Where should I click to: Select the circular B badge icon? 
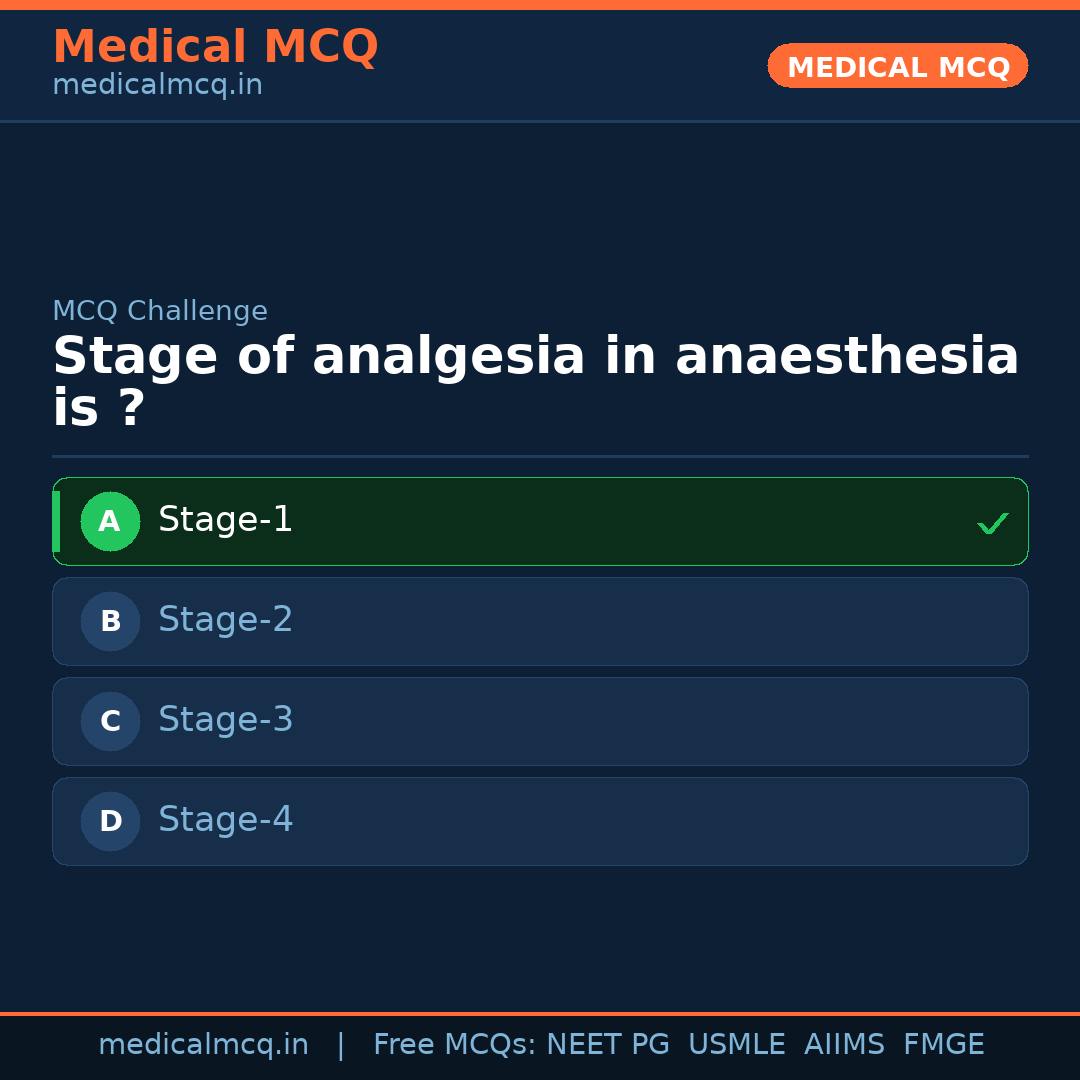(110, 621)
